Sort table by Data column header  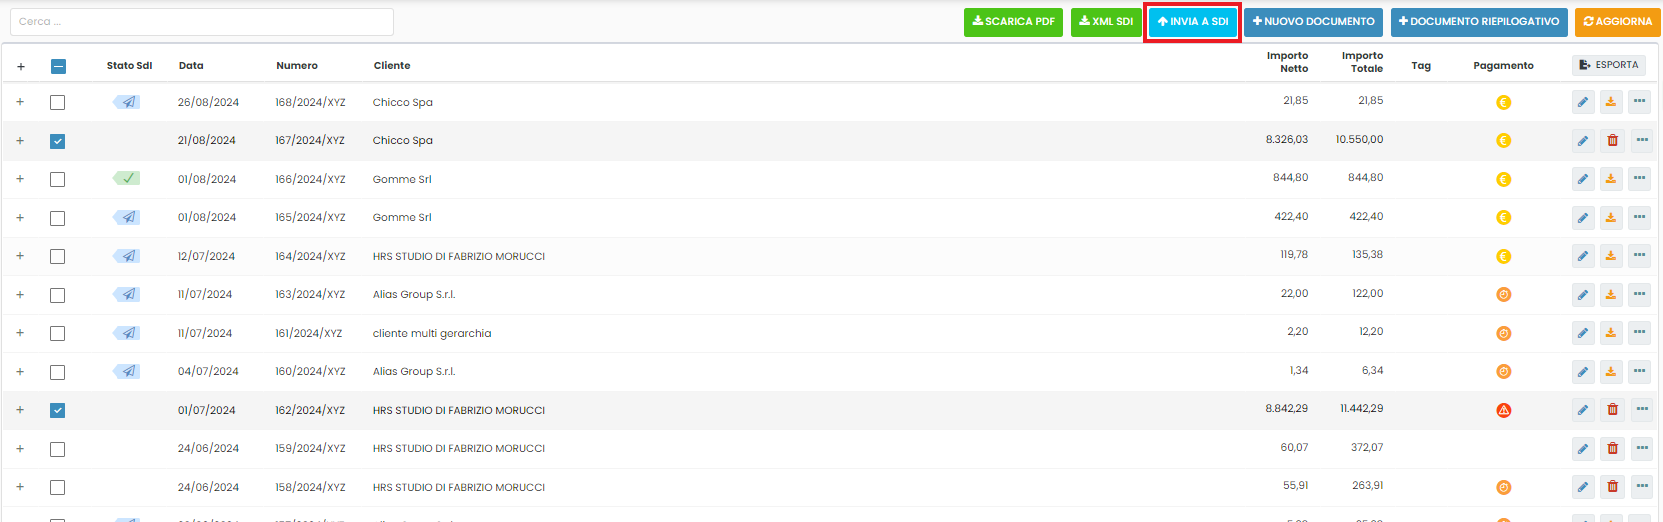191,66
